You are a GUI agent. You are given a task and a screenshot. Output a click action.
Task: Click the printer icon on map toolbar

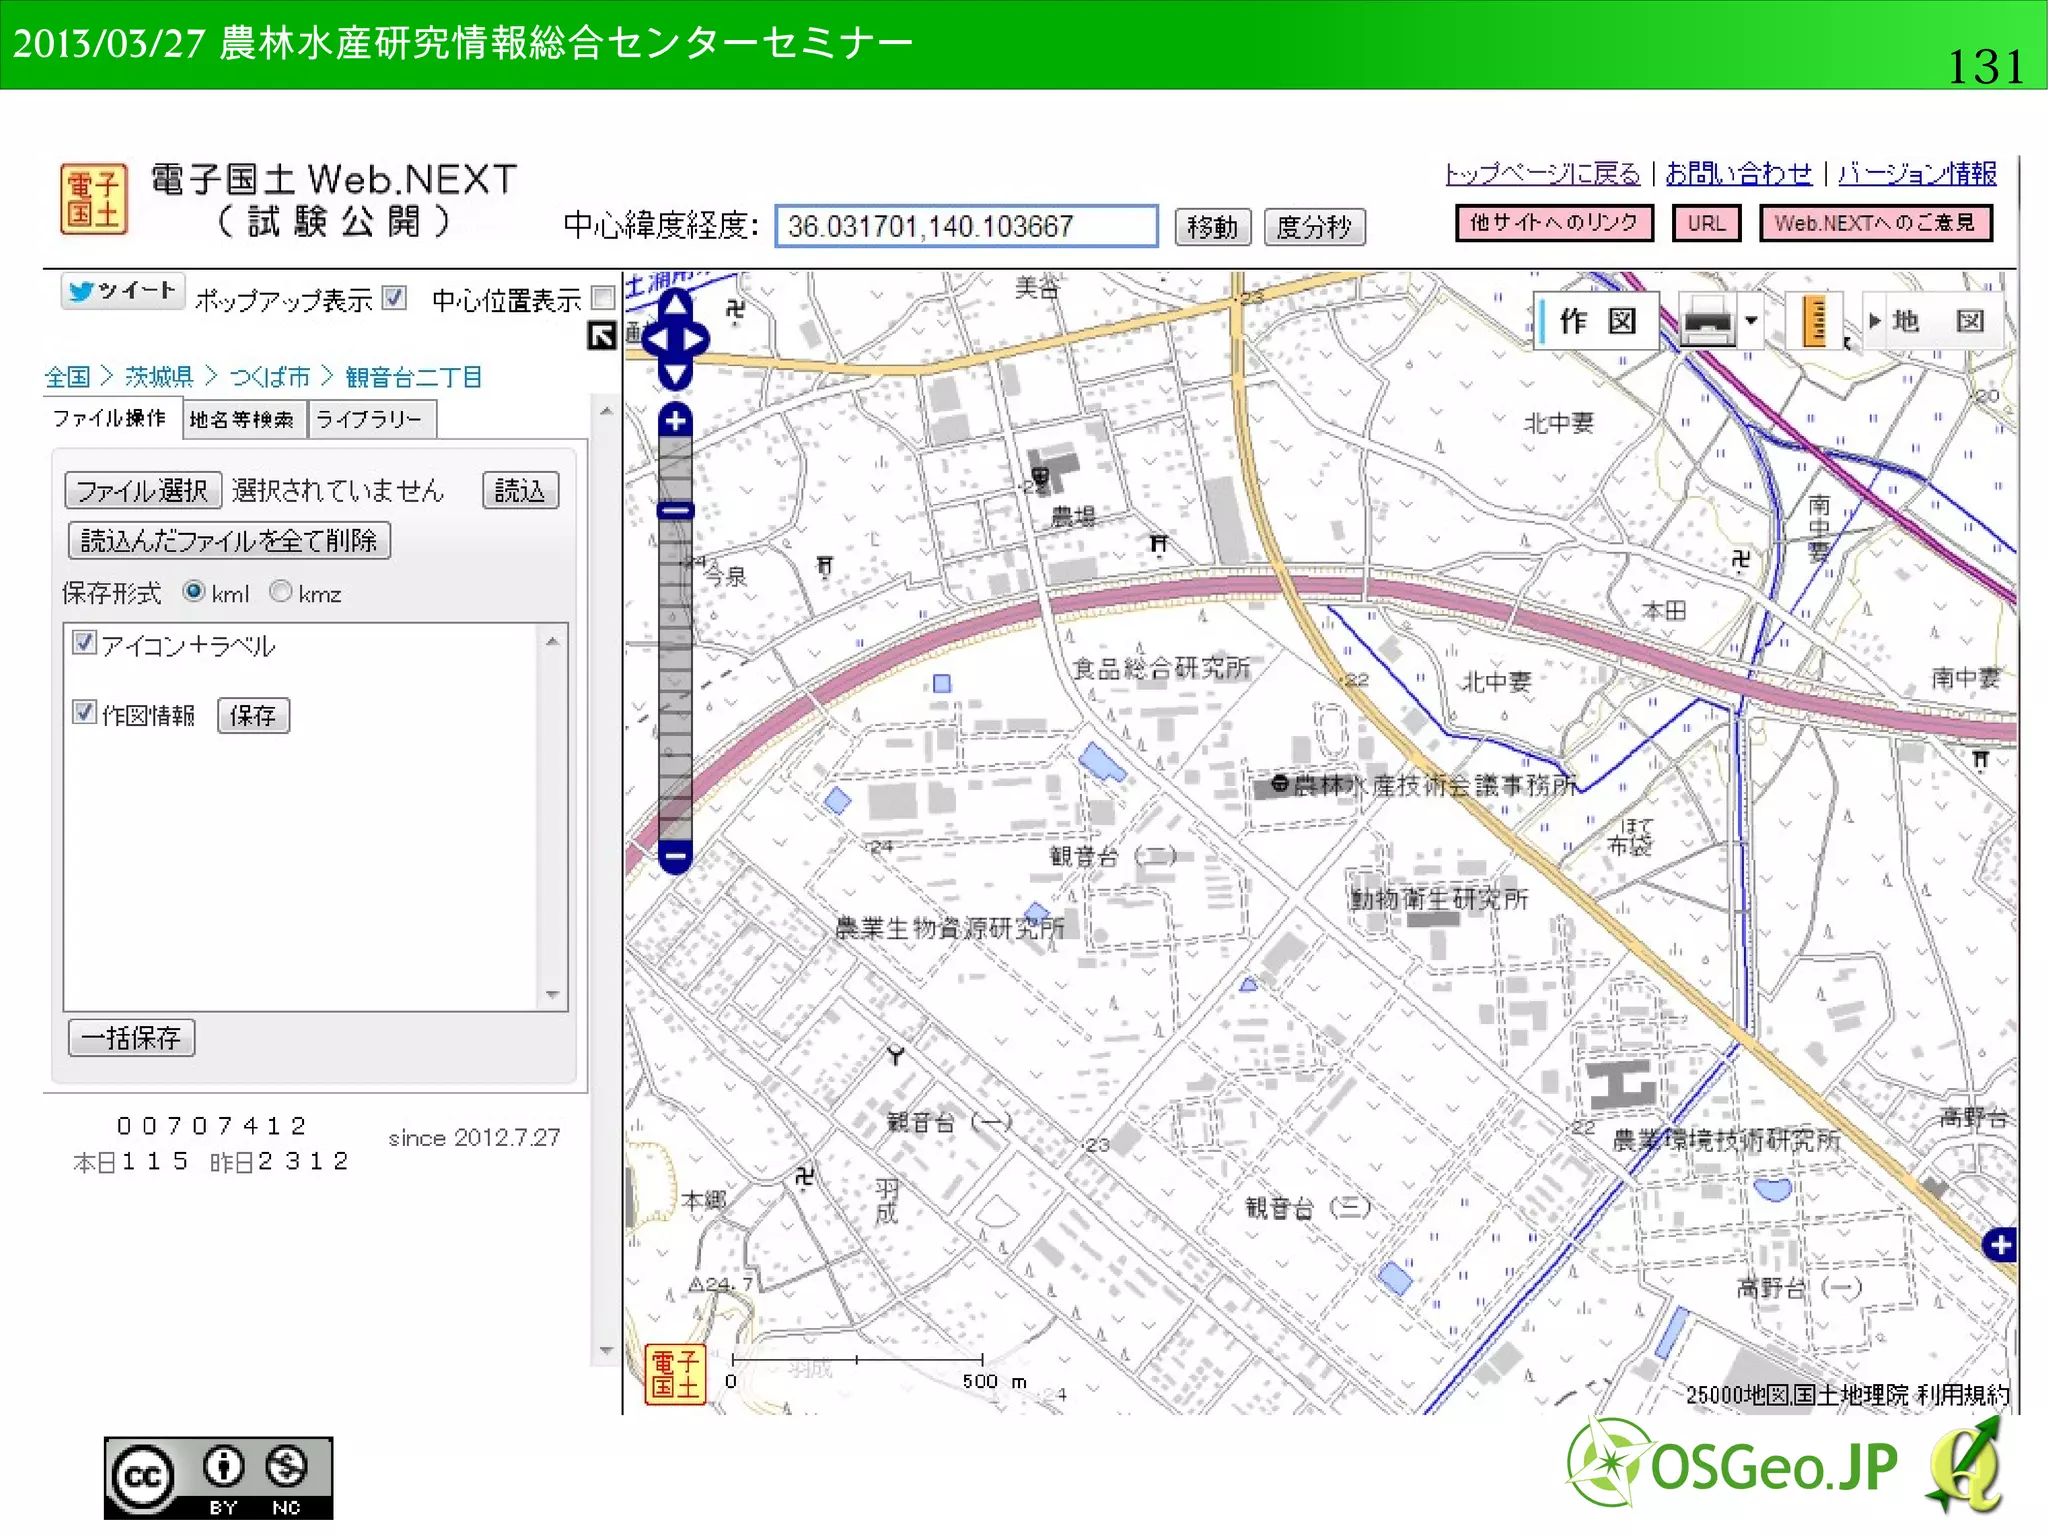[x=1707, y=321]
